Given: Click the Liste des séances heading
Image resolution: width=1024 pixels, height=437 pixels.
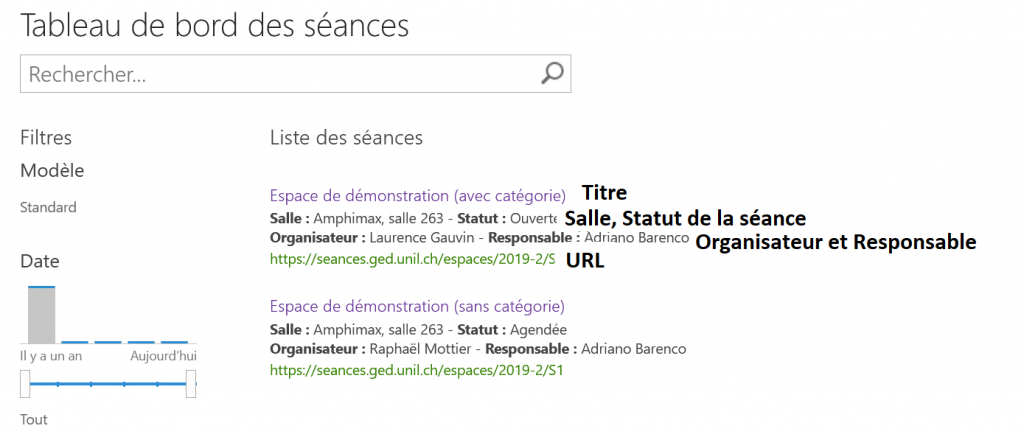Looking at the screenshot, I should pos(346,138).
